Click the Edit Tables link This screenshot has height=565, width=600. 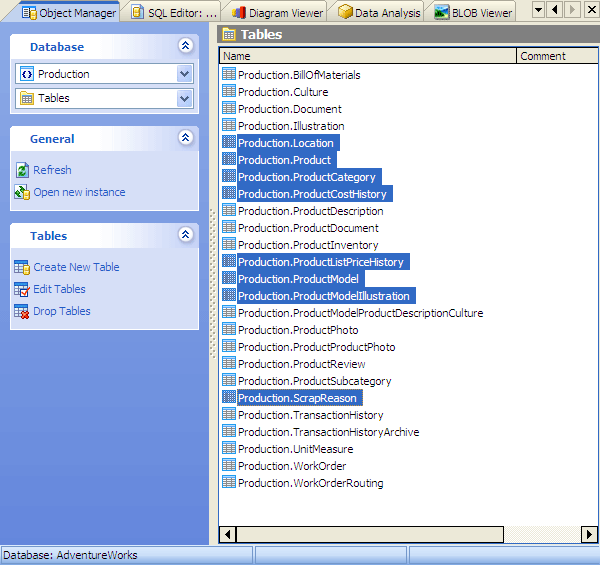(59, 289)
